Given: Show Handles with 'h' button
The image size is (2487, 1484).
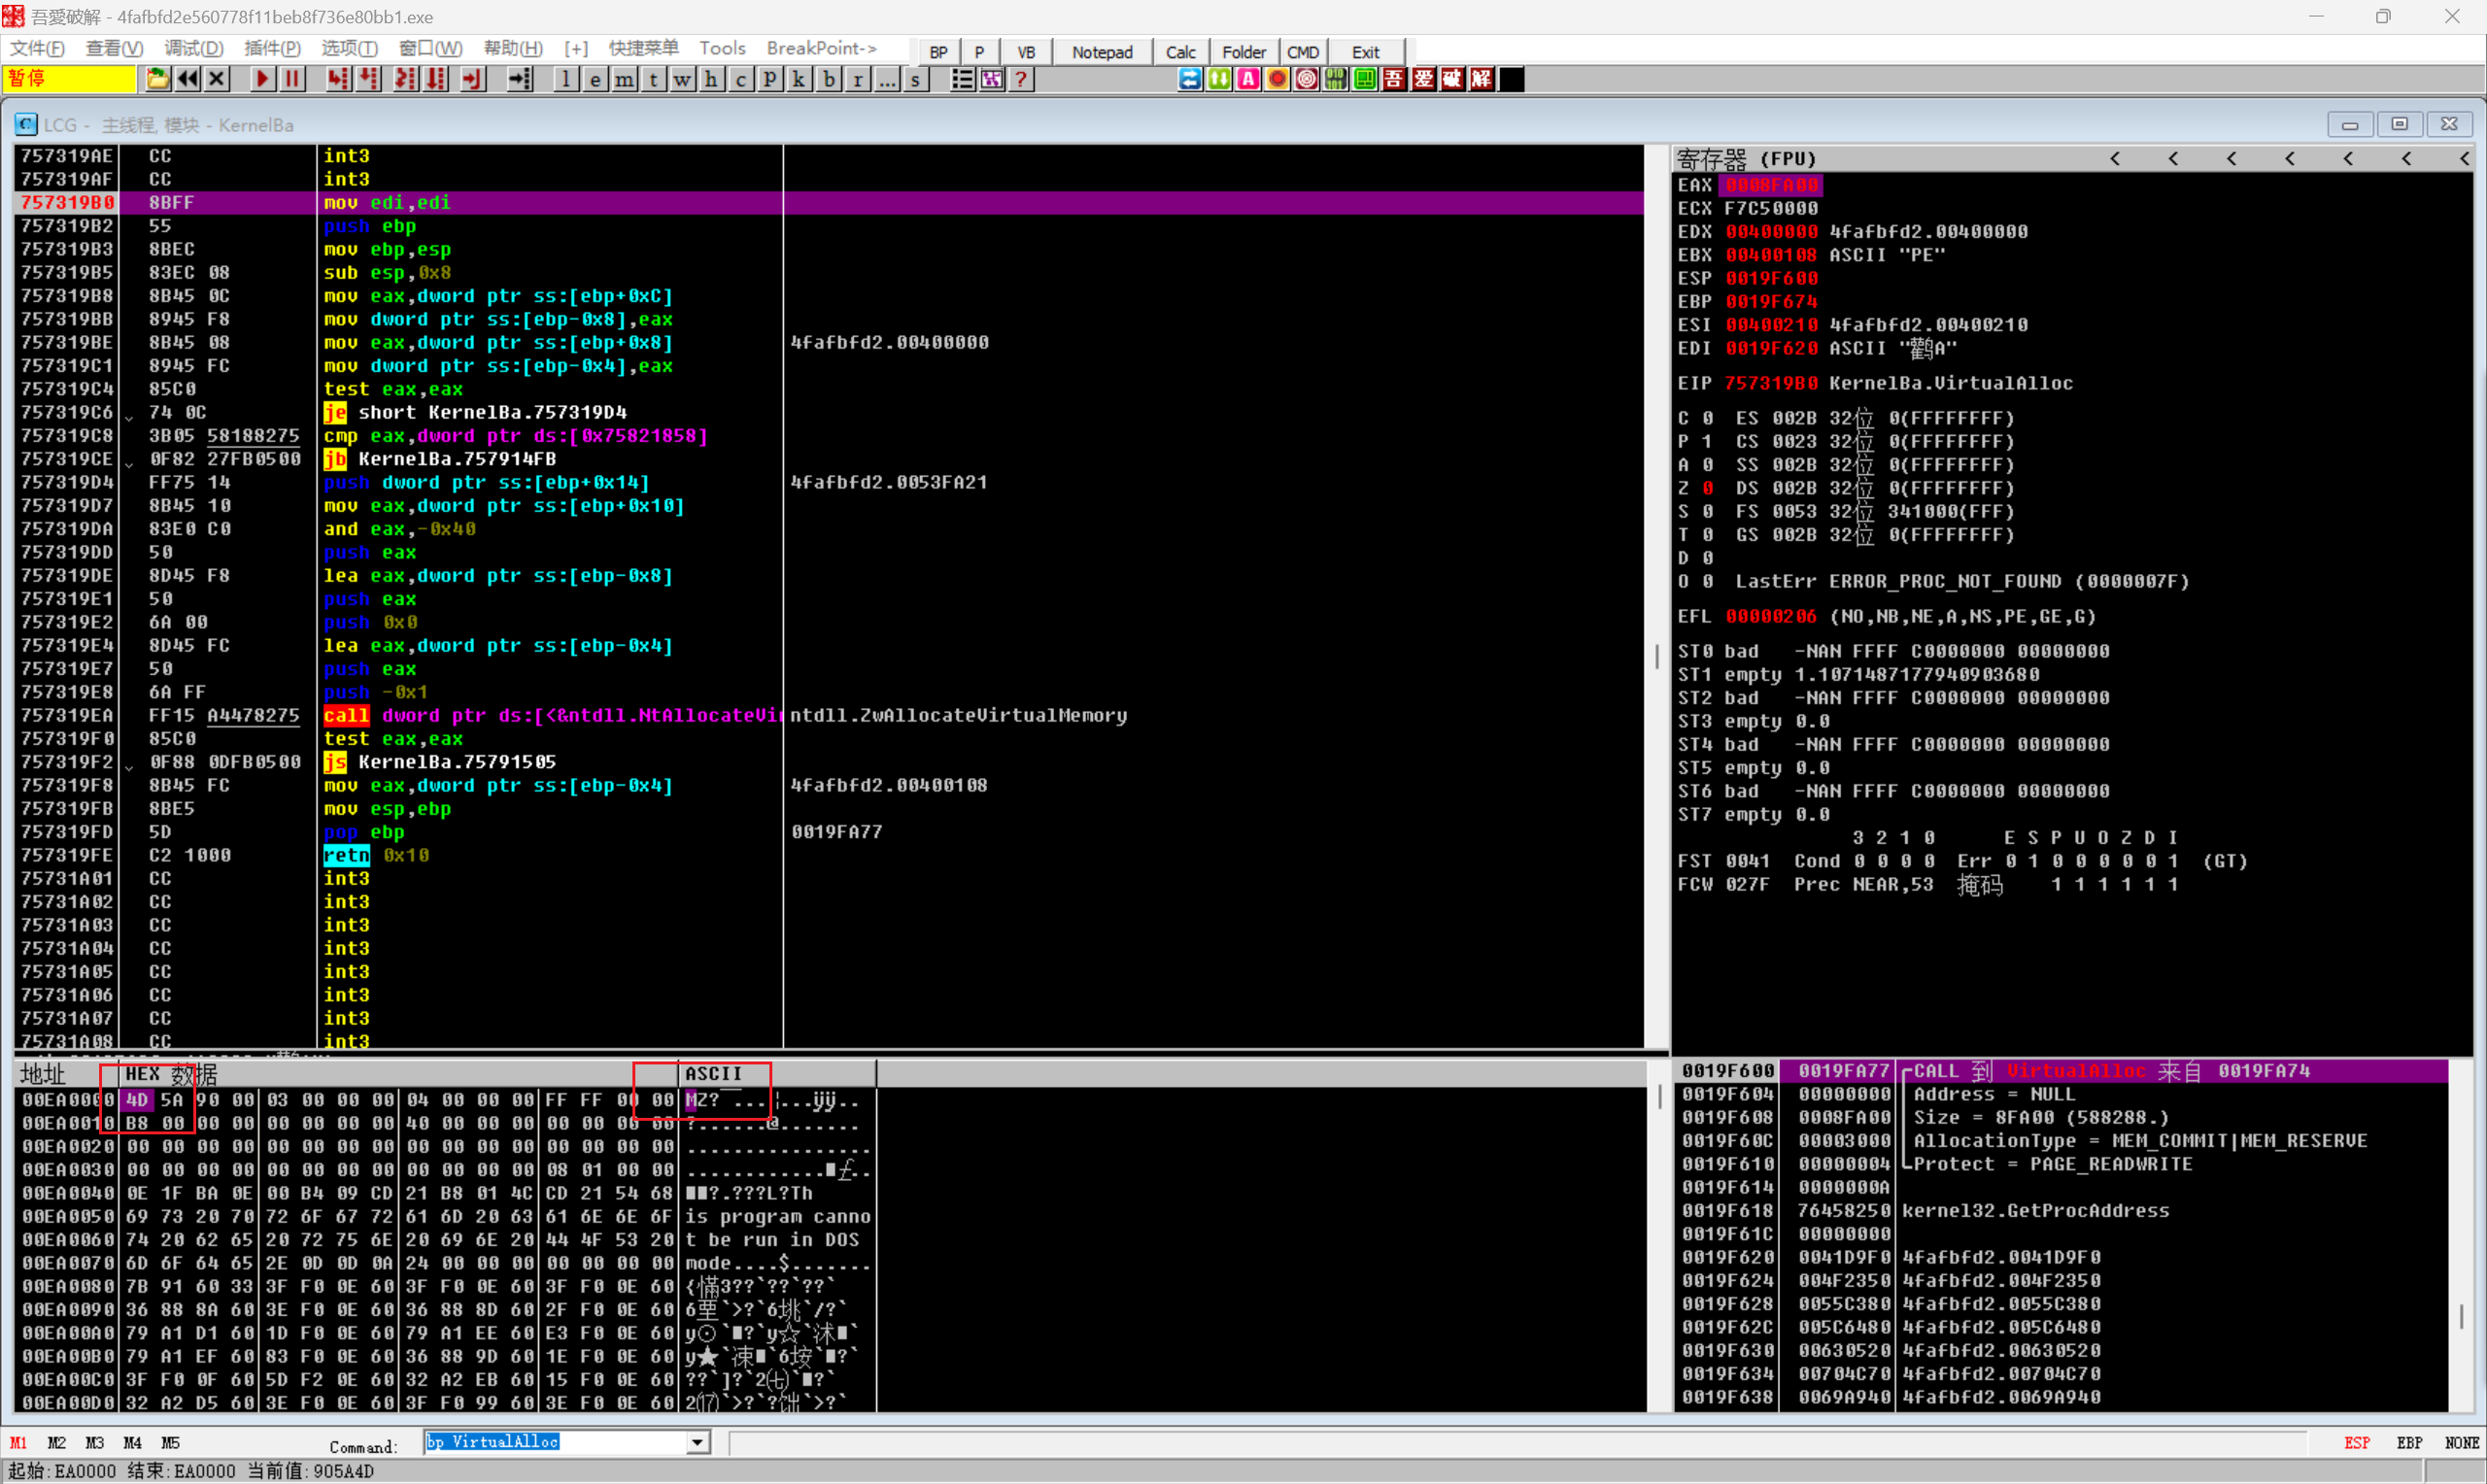Looking at the screenshot, I should pos(711,79).
